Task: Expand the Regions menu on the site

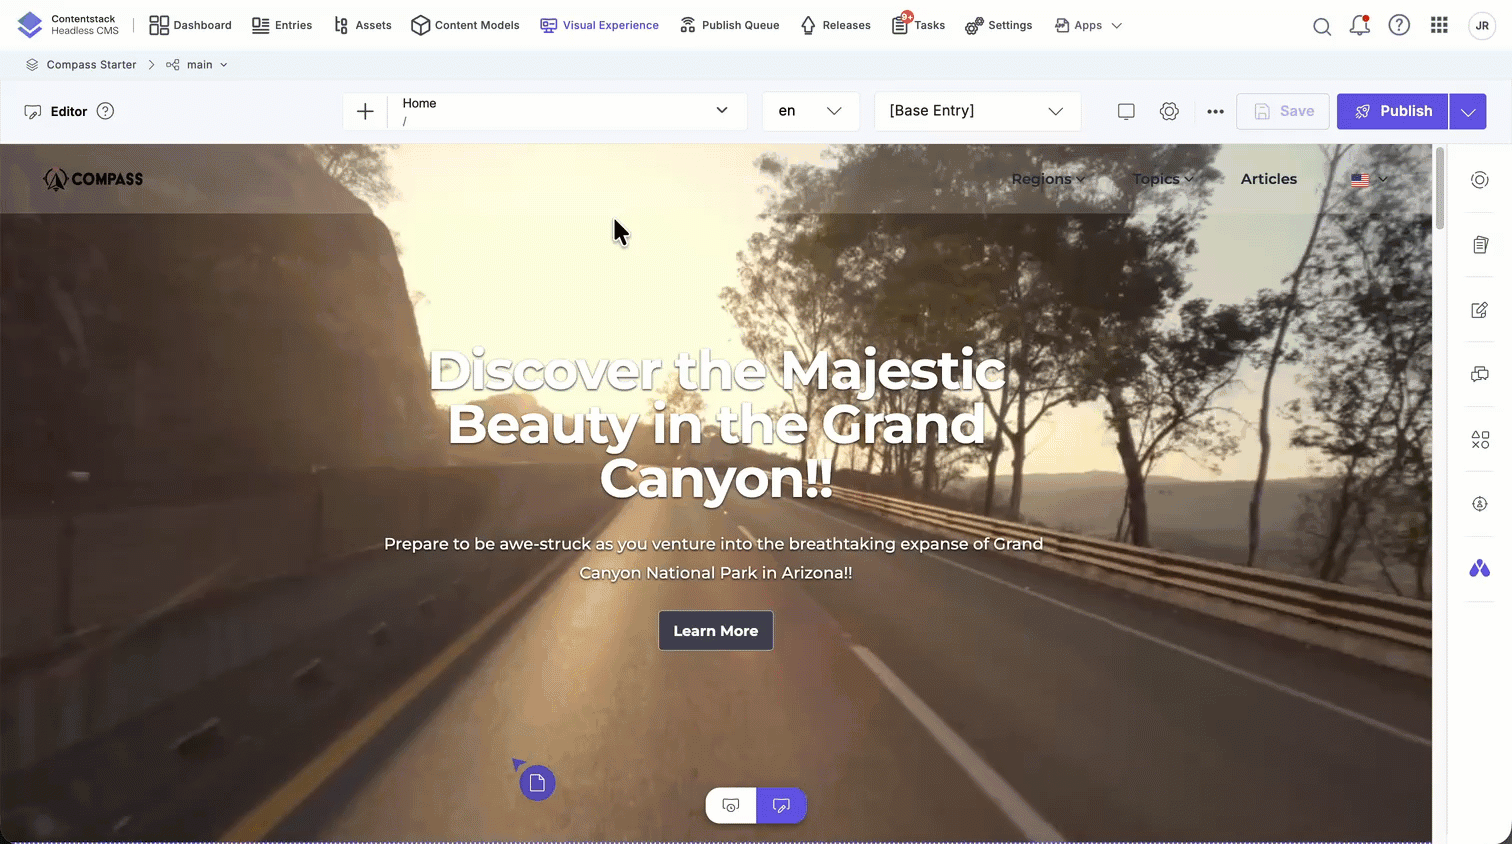Action: pos(1048,179)
